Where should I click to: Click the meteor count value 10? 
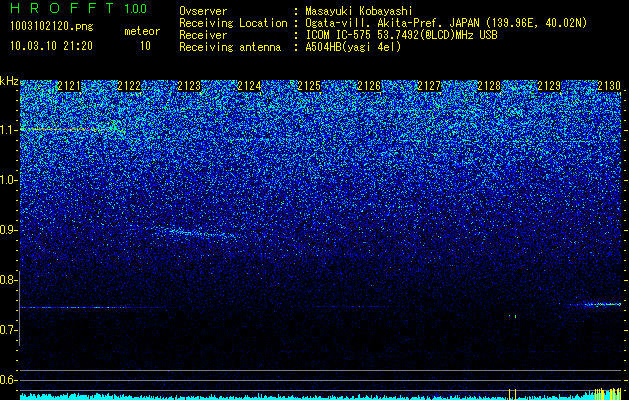[145, 46]
